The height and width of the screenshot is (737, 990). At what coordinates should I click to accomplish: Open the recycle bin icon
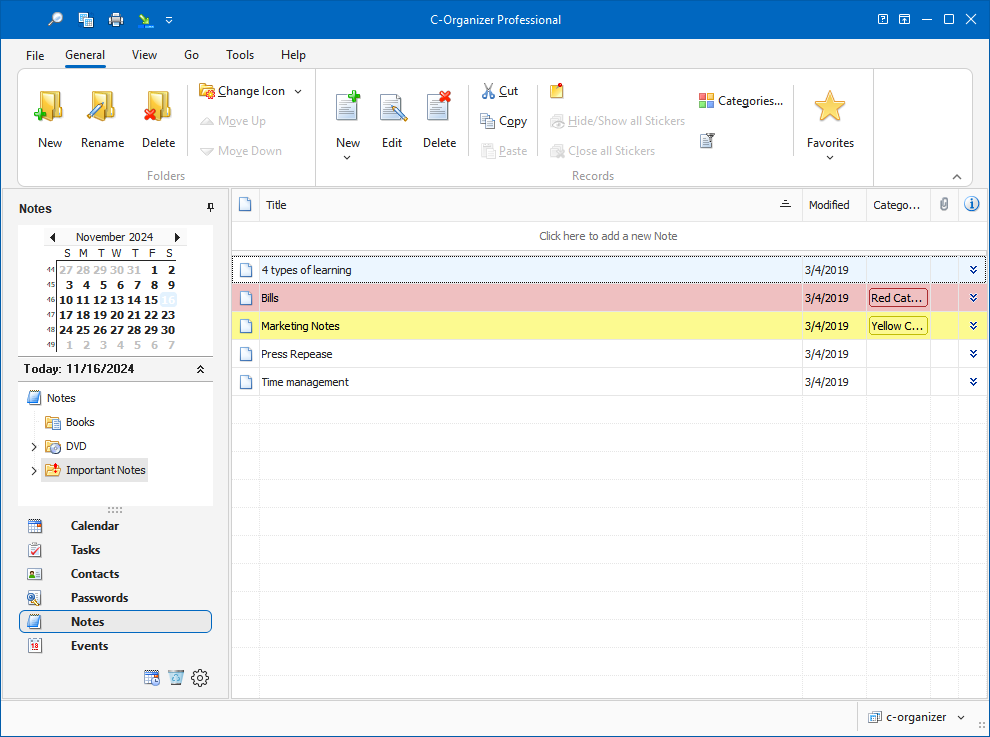[x=176, y=678]
